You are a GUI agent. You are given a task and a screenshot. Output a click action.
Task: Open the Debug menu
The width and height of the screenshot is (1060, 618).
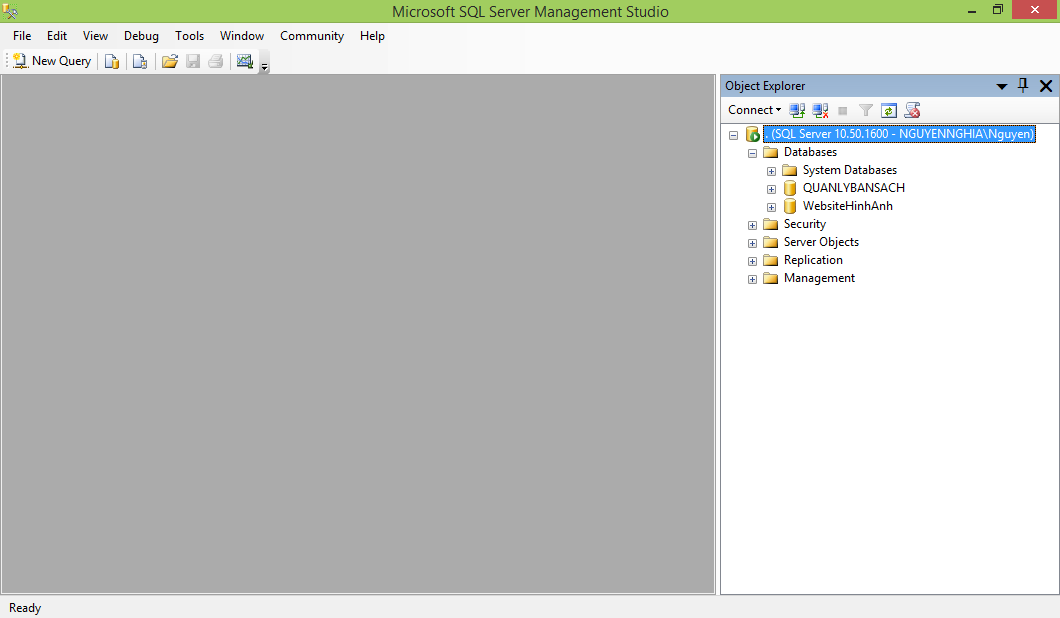point(141,36)
